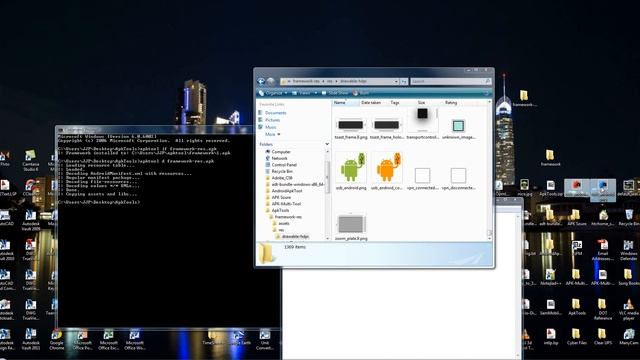The height and width of the screenshot is (360, 640).
Task: Select ManyCam desktop icon
Action: pos(629,337)
